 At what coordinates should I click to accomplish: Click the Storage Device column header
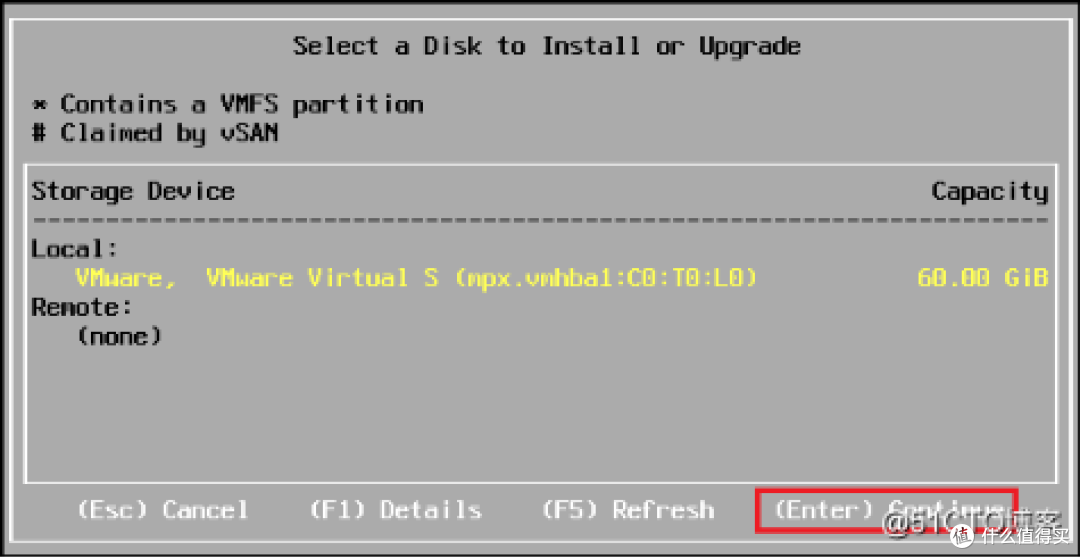(133, 191)
